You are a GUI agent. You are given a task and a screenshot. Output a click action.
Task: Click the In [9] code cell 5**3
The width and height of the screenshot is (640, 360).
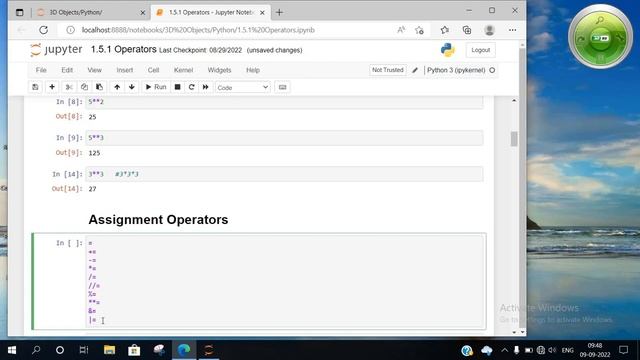click(x=284, y=138)
